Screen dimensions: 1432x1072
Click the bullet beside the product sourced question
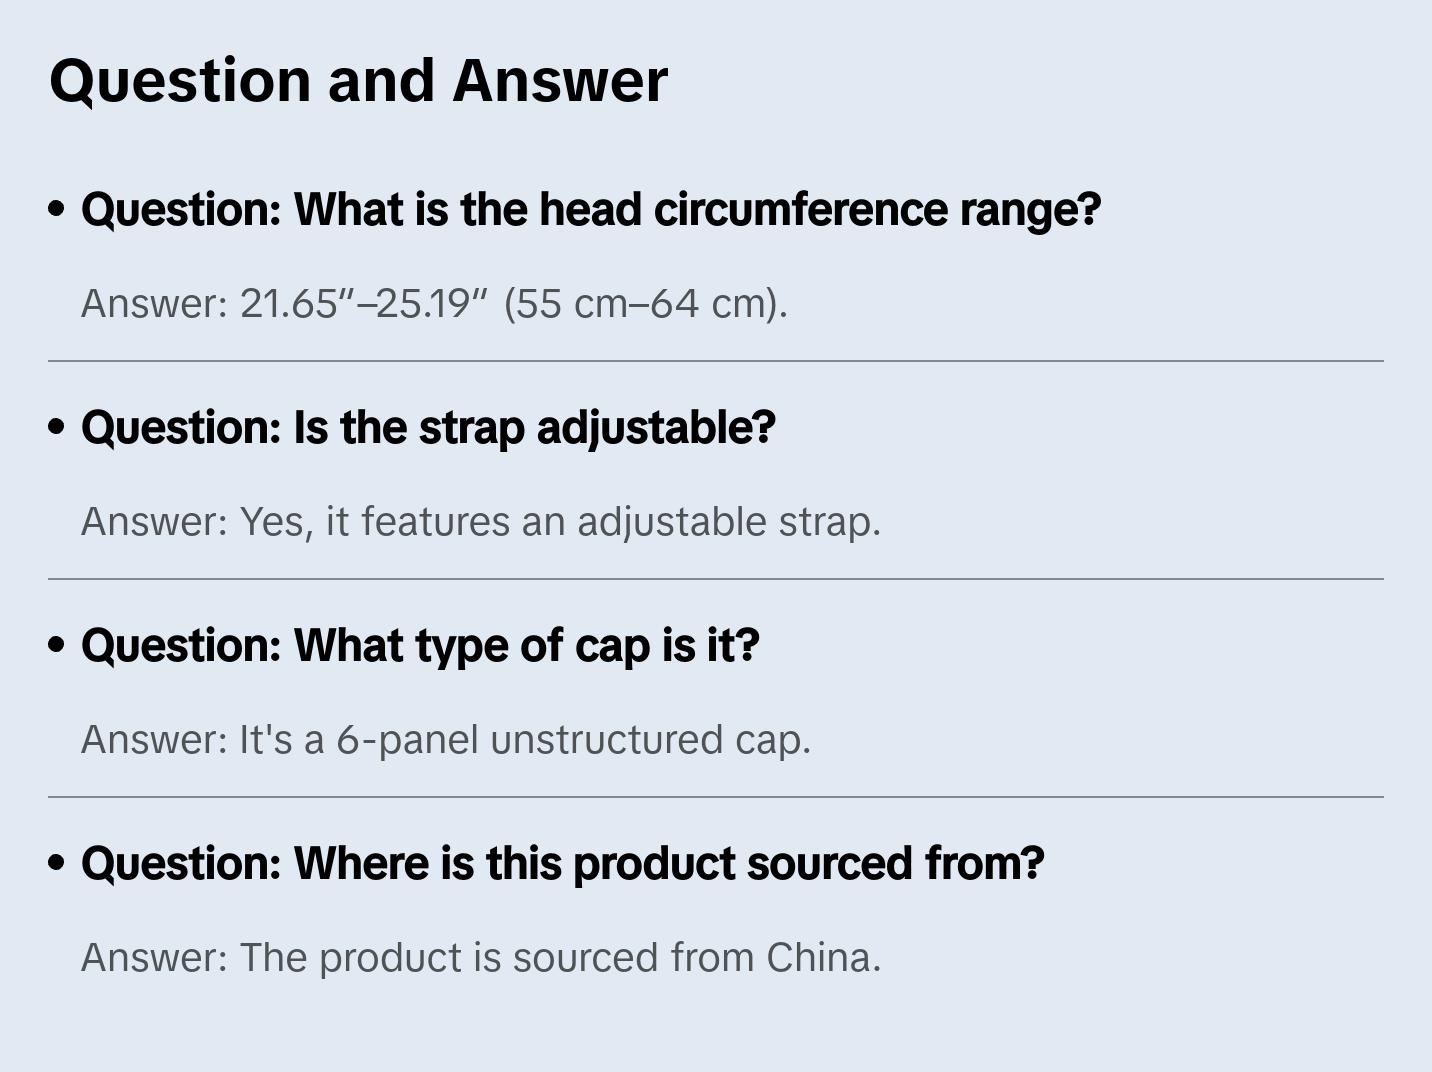click(x=57, y=863)
